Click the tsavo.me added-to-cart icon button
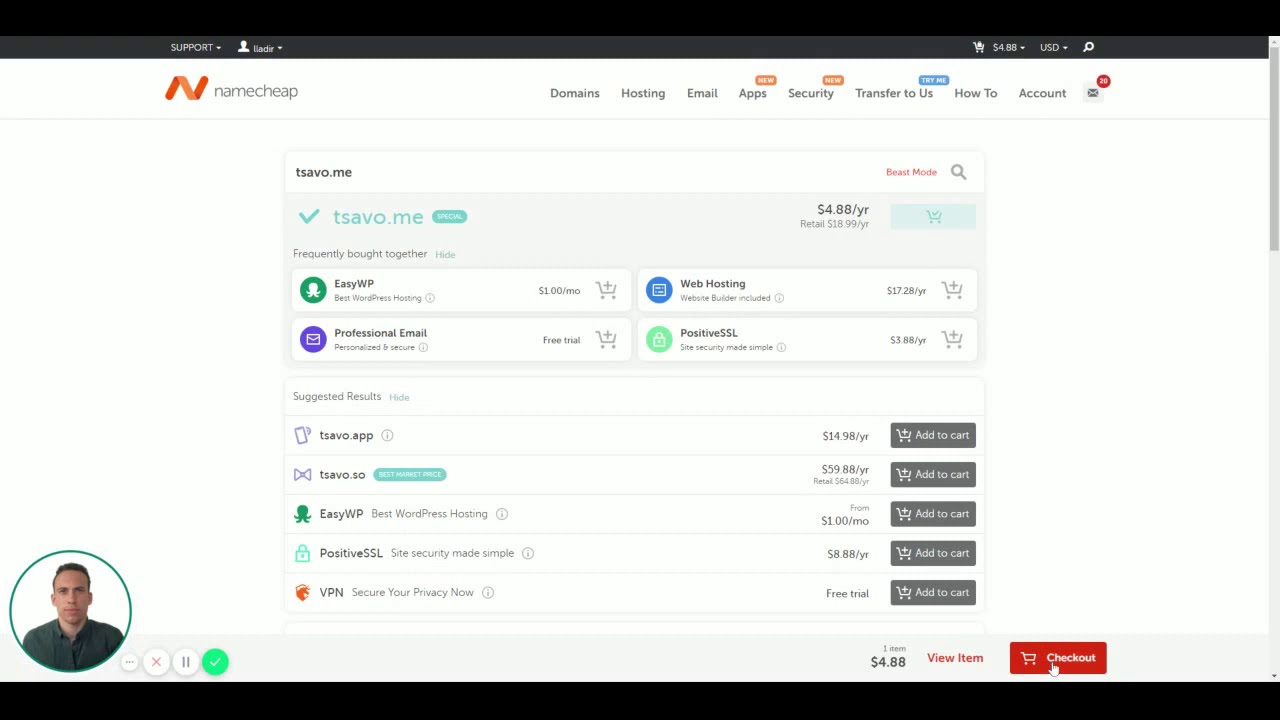 coord(933,216)
